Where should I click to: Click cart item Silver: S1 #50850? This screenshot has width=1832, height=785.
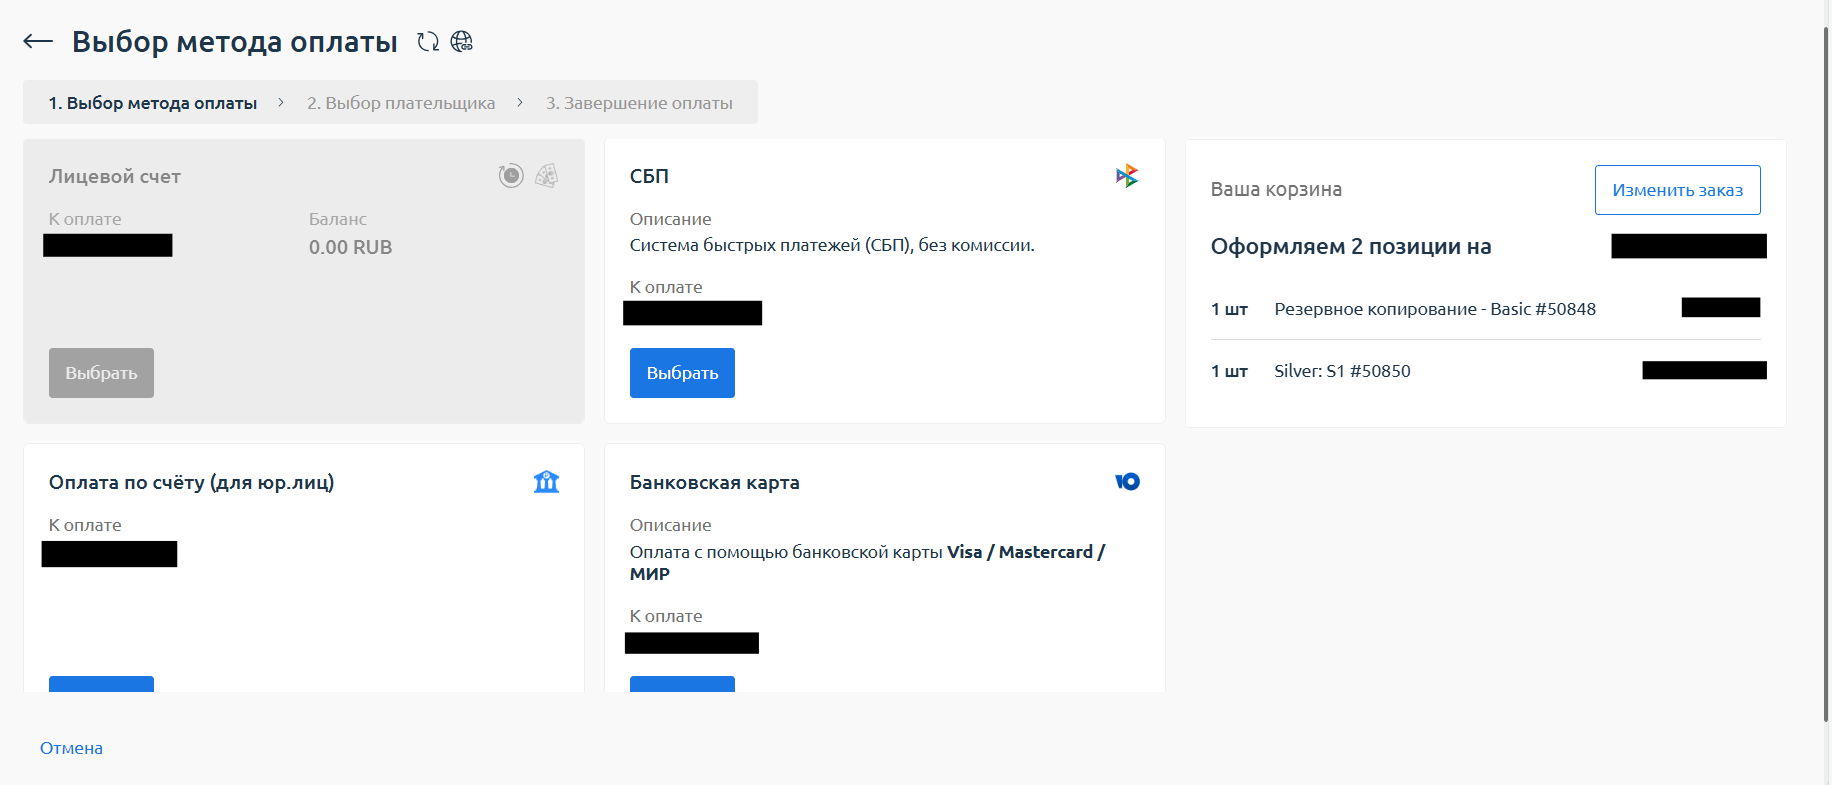1342,371
